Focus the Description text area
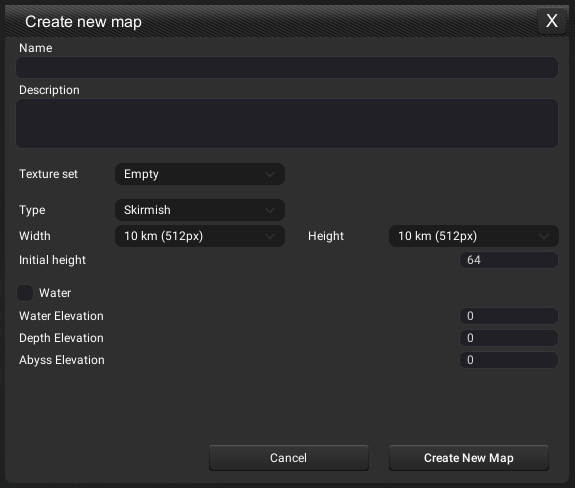The width and height of the screenshot is (575, 488). [287, 123]
